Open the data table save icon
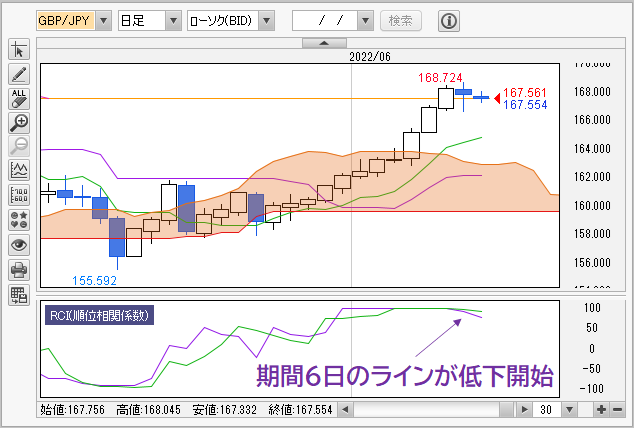Screen dimensions: 634x428 pos(19,295)
